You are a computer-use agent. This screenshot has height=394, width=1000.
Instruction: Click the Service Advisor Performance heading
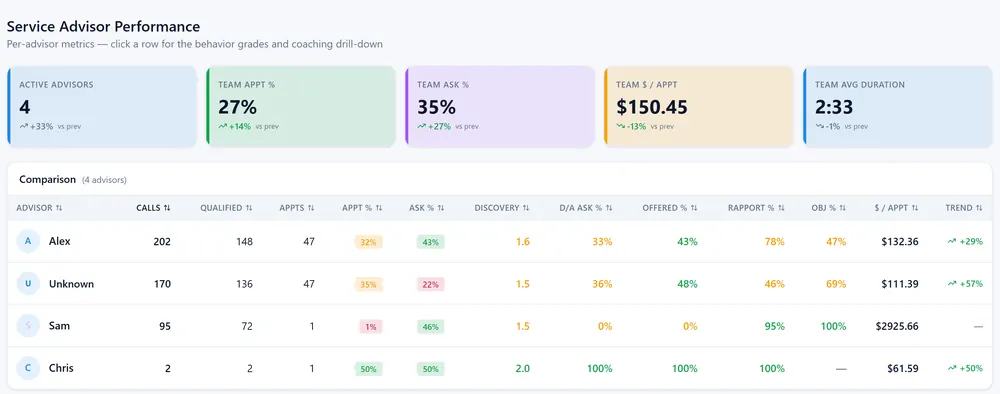pyautogui.click(x=103, y=27)
